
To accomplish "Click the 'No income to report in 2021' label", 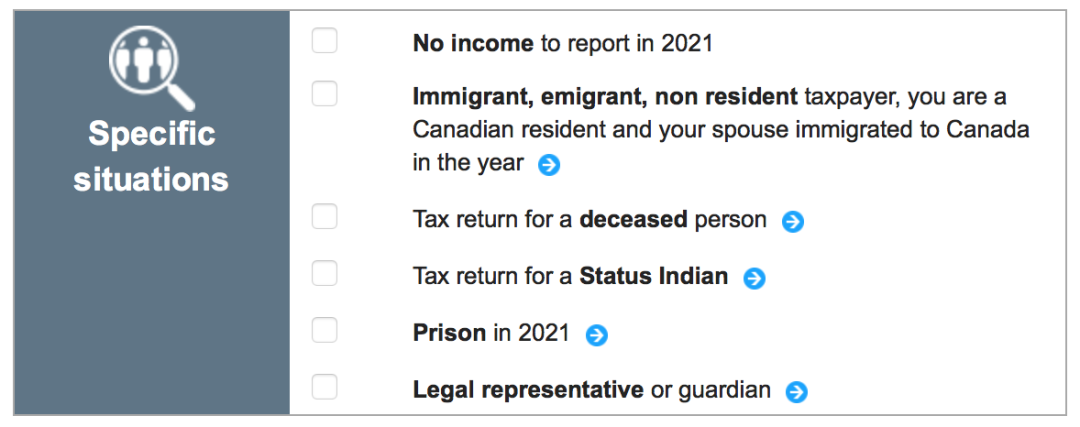I will pos(562,43).
